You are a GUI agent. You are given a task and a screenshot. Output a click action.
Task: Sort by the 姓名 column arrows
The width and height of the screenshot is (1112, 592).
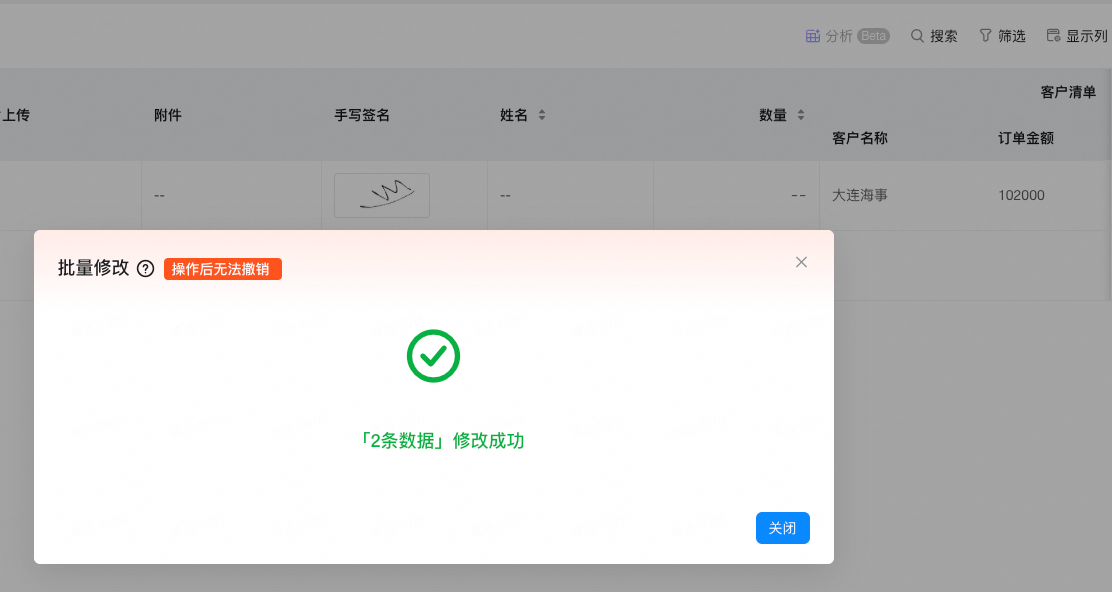[542, 115]
